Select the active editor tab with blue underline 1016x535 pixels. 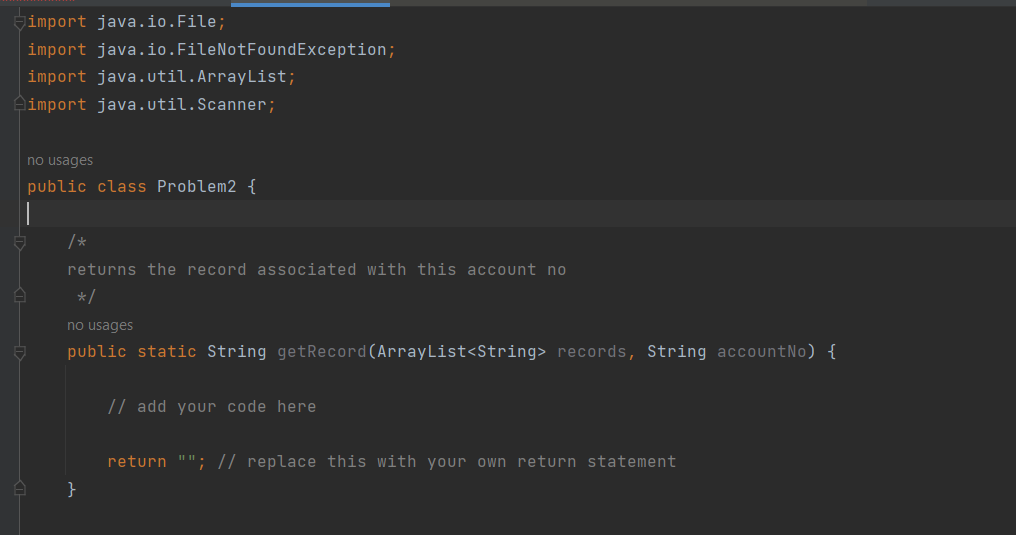point(310,4)
